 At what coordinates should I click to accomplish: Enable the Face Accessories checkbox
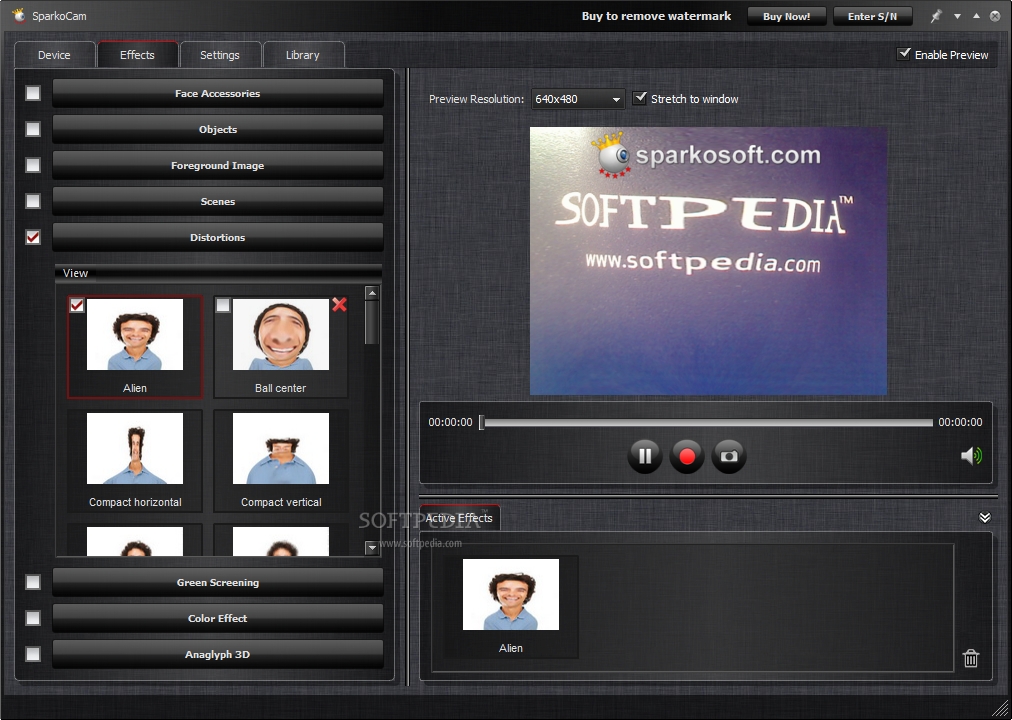point(33,94)
